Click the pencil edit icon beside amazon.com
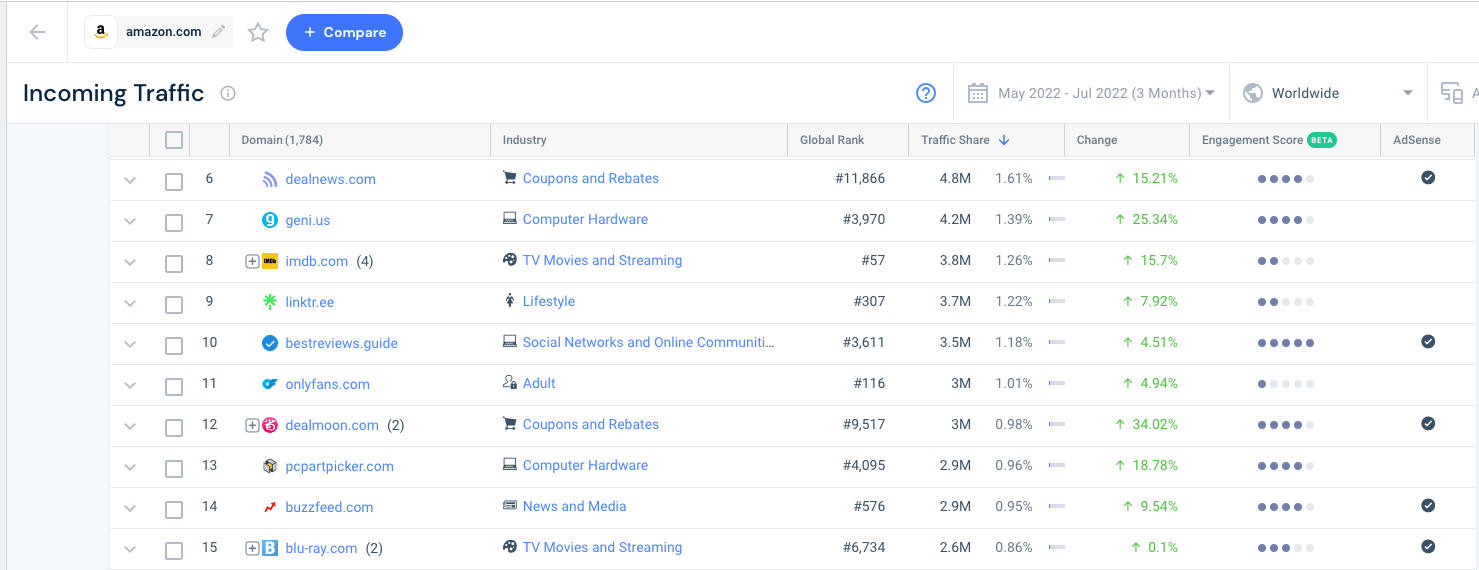 coord(219,32)
